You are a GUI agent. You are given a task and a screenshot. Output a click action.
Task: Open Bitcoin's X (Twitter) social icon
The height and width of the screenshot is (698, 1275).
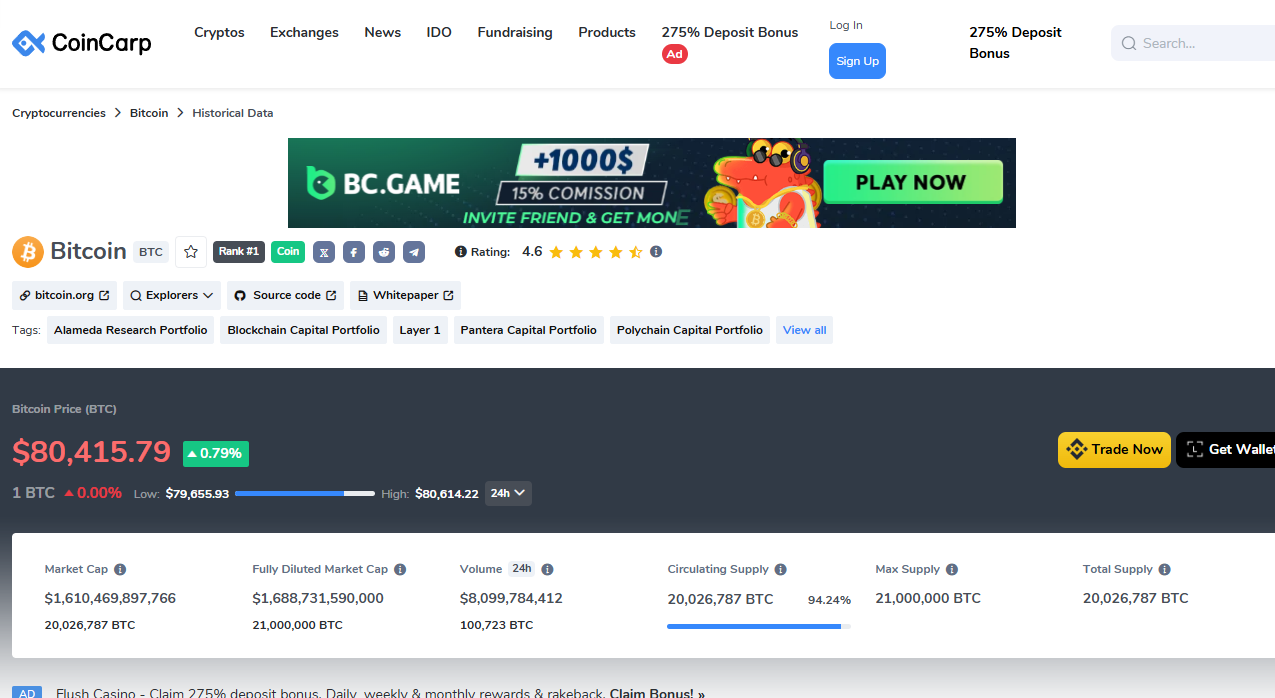click(324, 252)
